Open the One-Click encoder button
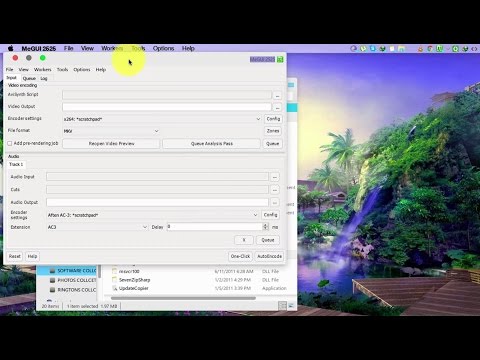This screenshot has height=360, width=480. [x=240, y=256]
